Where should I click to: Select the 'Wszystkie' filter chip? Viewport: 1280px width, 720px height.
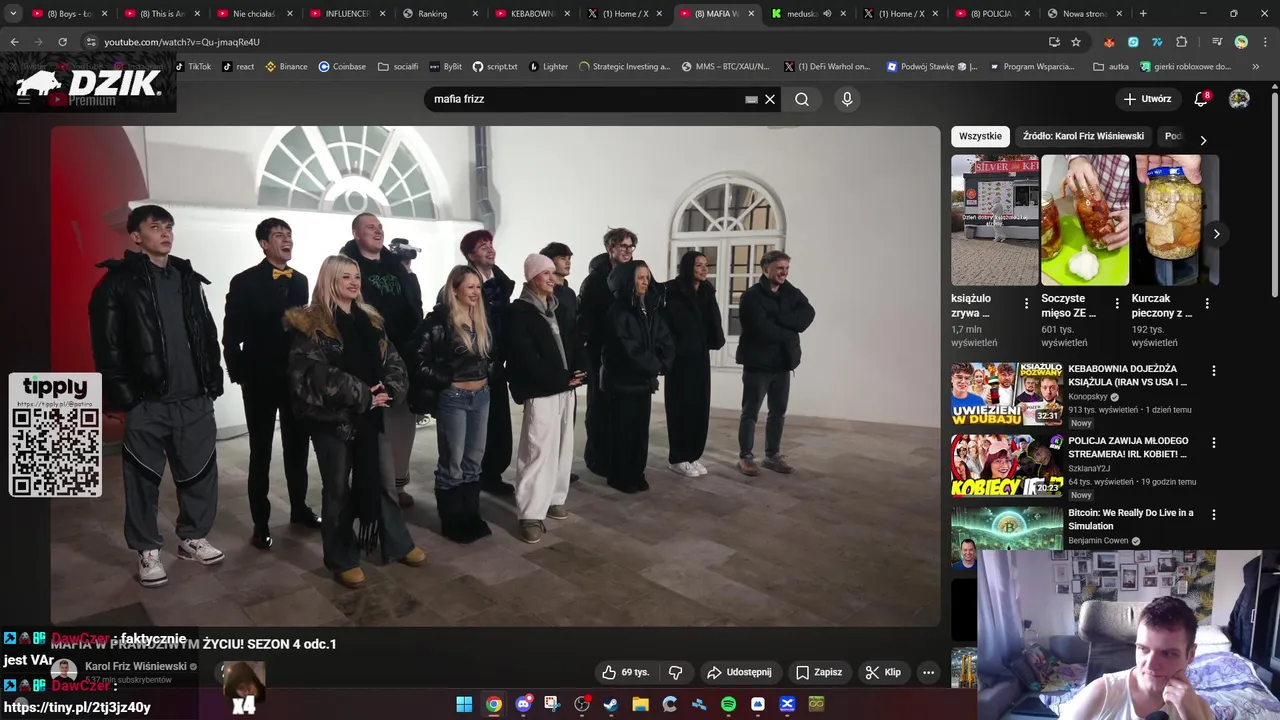click(x=980, y=136)
